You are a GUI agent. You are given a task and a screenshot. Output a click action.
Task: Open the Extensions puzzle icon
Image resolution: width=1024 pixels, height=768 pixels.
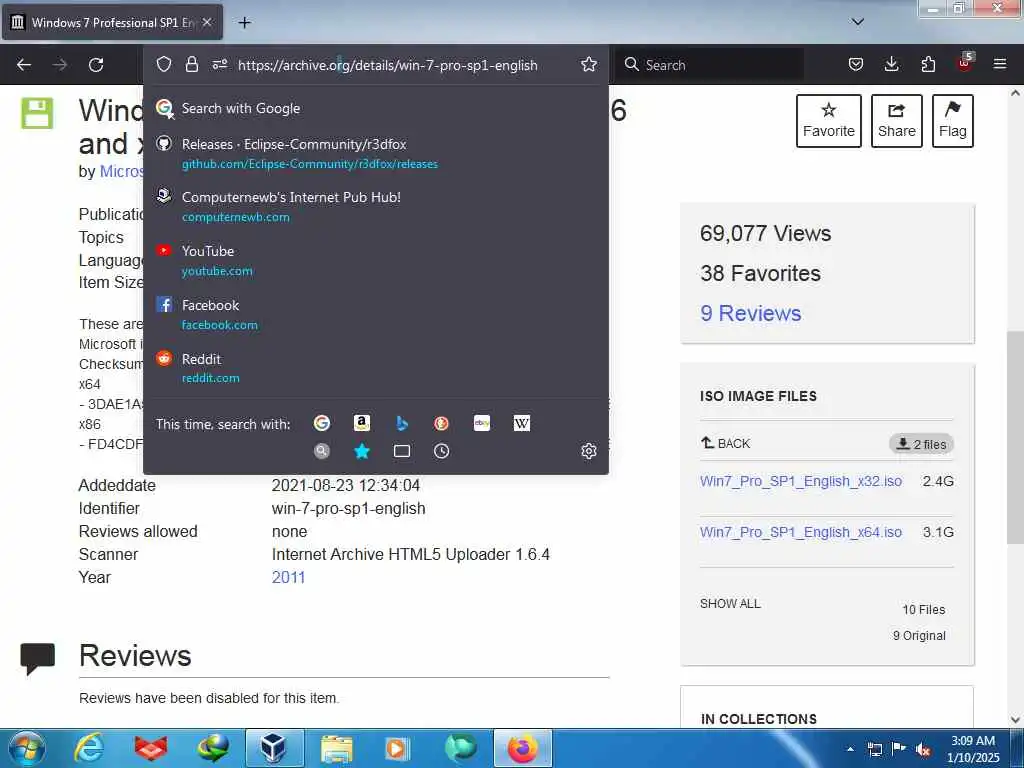[x=928, y=64]
